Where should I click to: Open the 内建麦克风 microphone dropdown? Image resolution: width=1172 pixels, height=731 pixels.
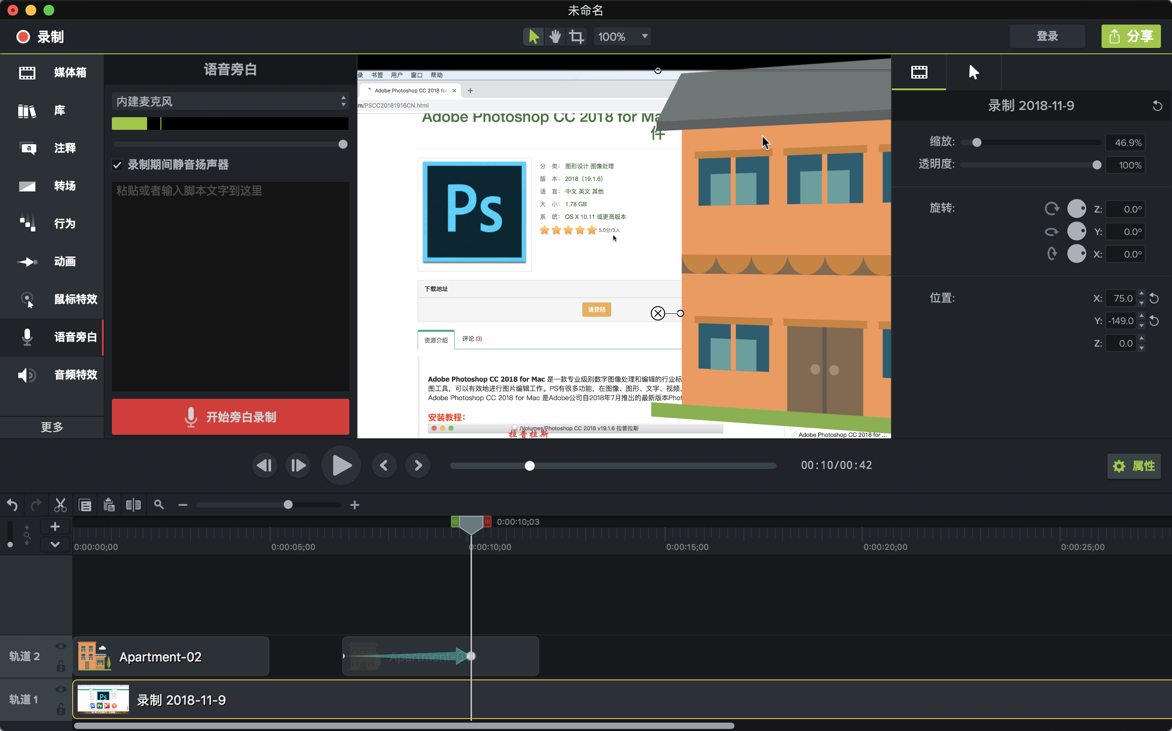230,100
